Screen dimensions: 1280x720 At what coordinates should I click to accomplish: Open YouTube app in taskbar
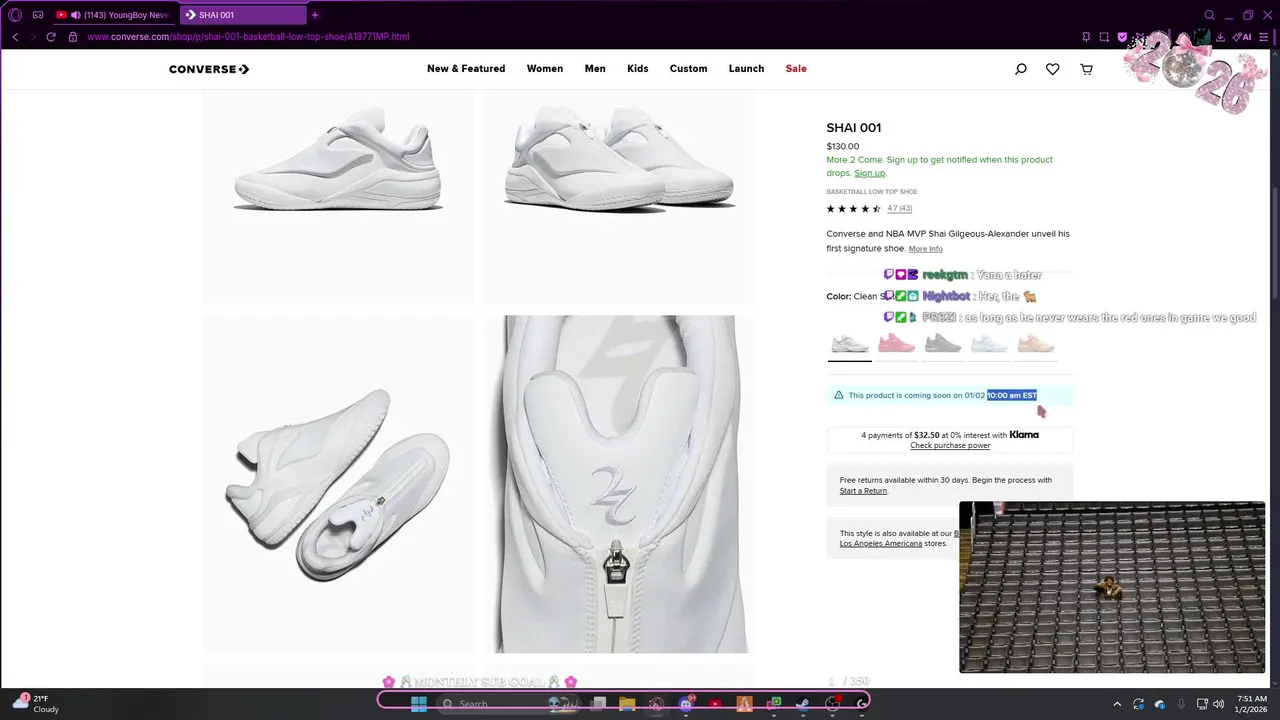tap(715, 703)
